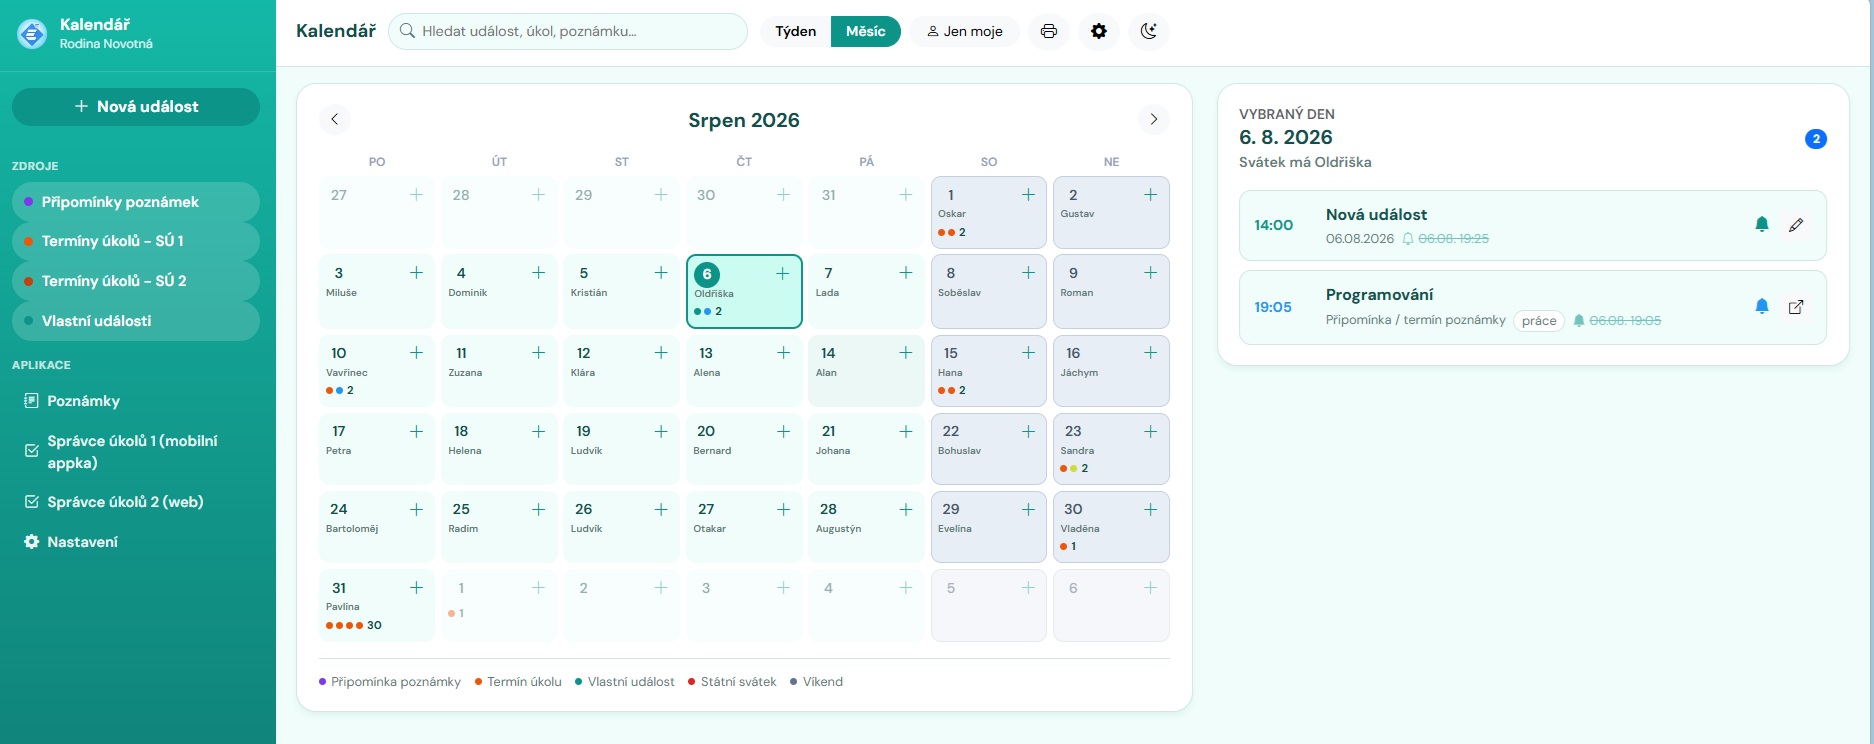Go to next month with right chevron
The height and width of the screenshot is (744, 1874).
(1153, 119)
